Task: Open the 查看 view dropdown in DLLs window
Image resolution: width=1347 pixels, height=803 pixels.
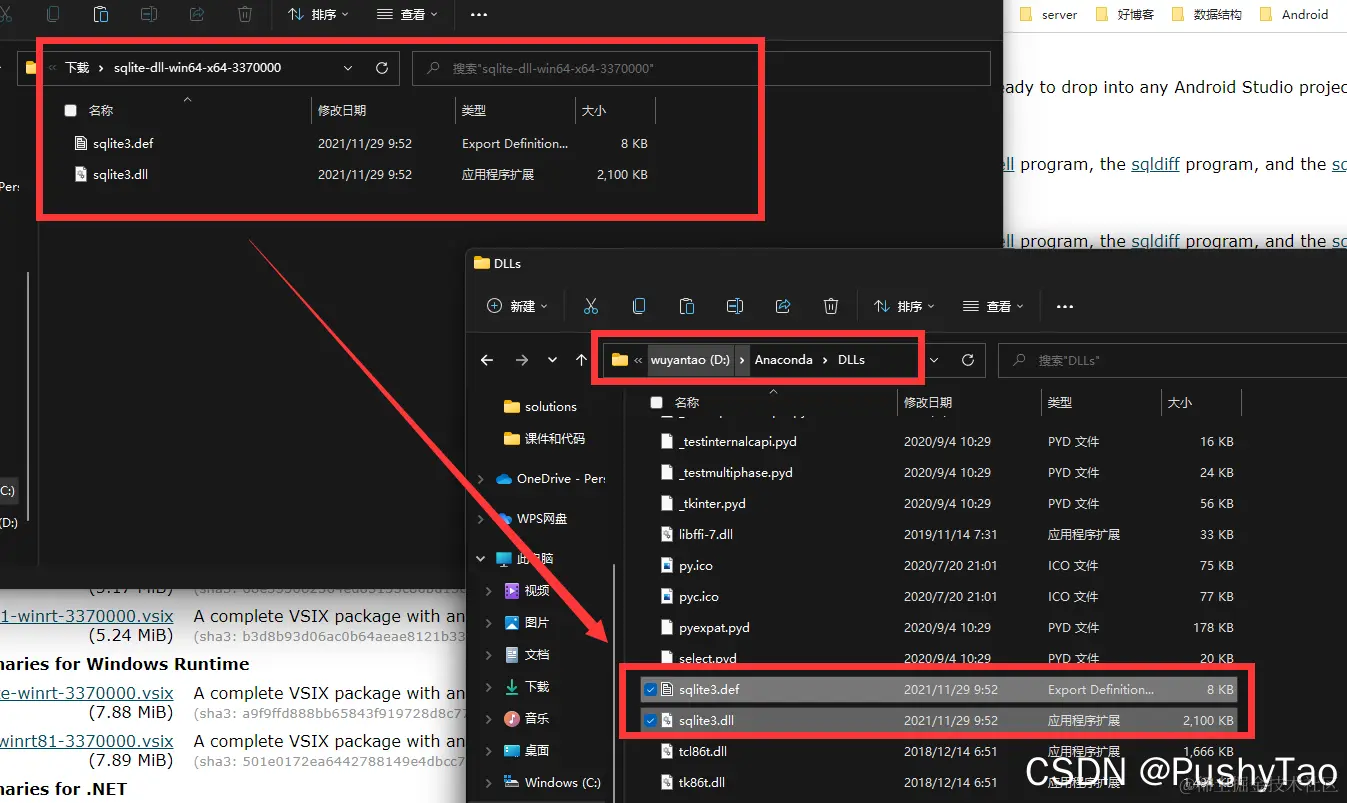Action: tap(993, 306)
